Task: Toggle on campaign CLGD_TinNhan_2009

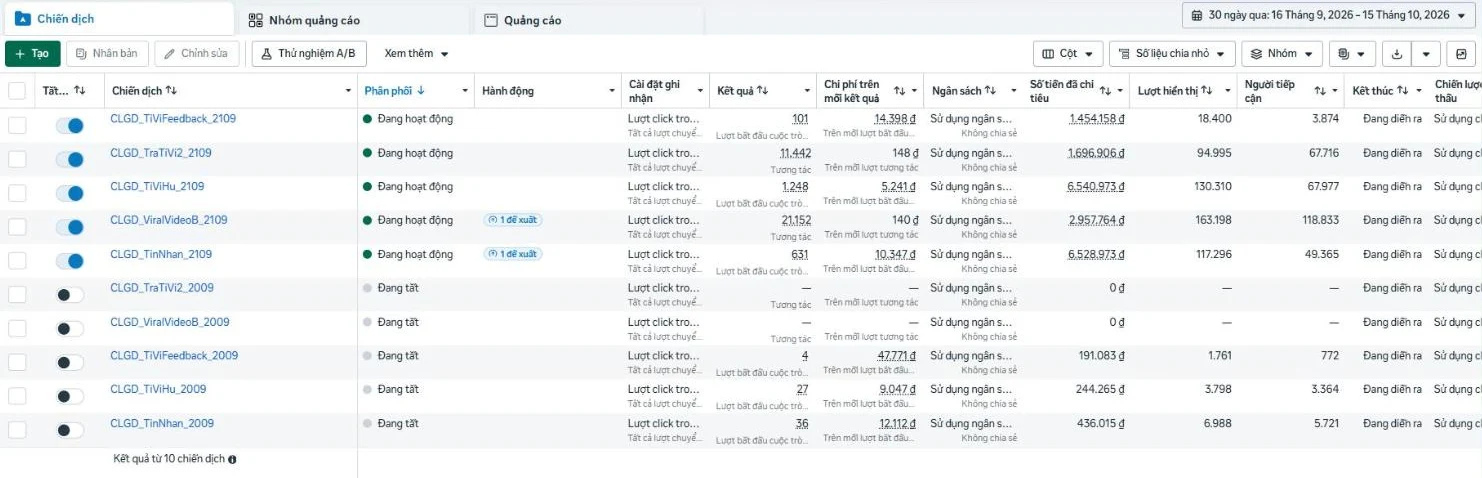Action: pyautogui.click(x=69, y=430)
